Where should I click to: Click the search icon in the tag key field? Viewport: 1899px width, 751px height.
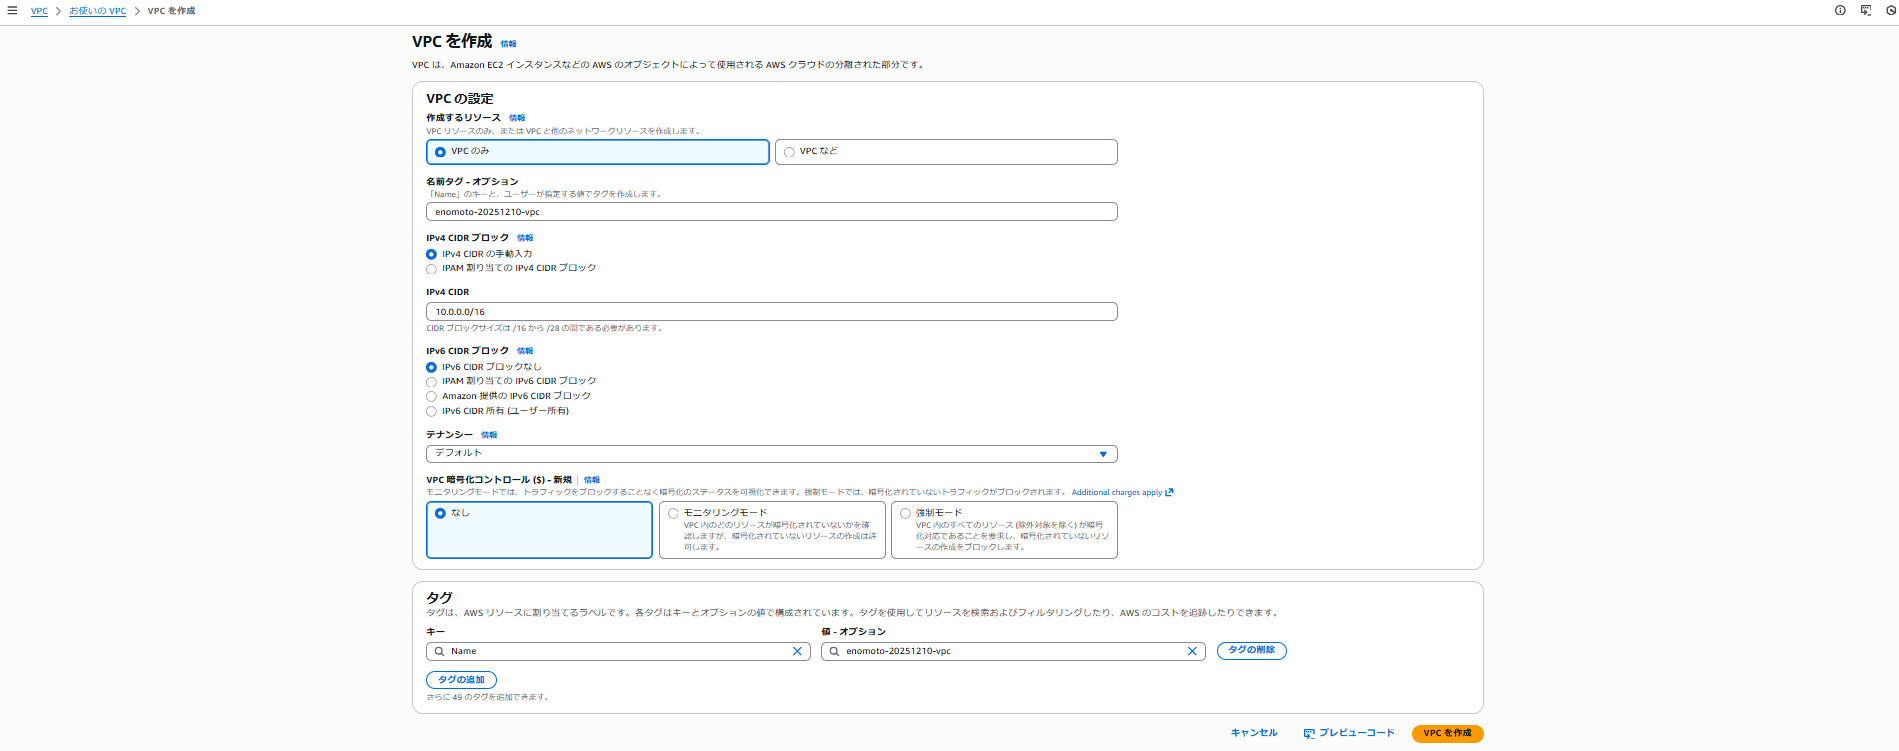439,651
